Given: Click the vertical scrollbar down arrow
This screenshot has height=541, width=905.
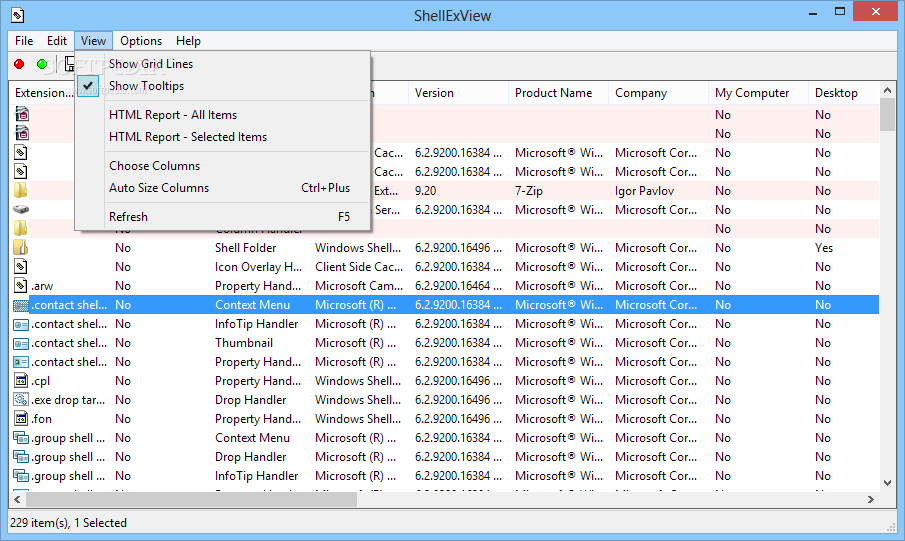Looking at the screenshot, I should (x=888, y=483).
